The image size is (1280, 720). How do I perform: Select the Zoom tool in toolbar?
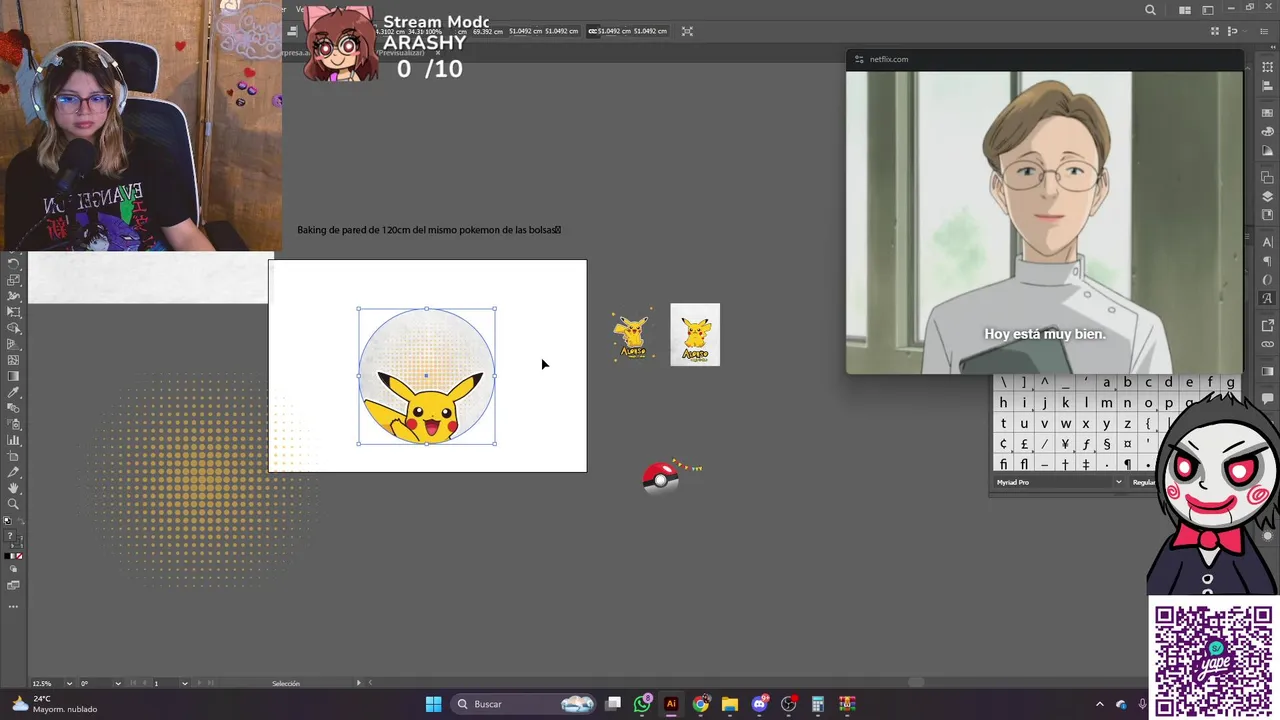click(14, 503)
